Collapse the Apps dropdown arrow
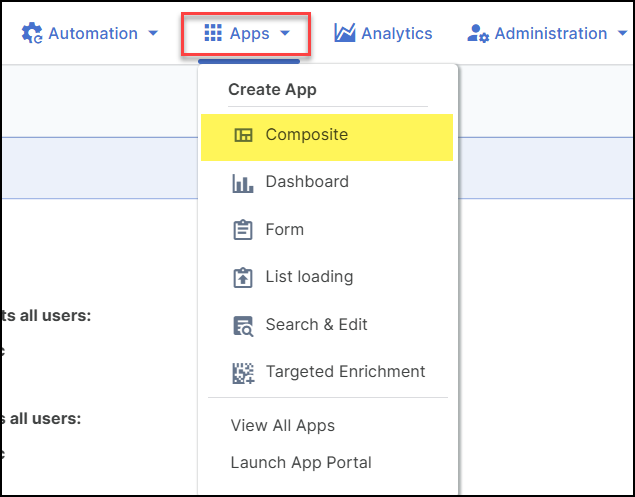The height and width of the screenshot is (497, 635). 285,34
